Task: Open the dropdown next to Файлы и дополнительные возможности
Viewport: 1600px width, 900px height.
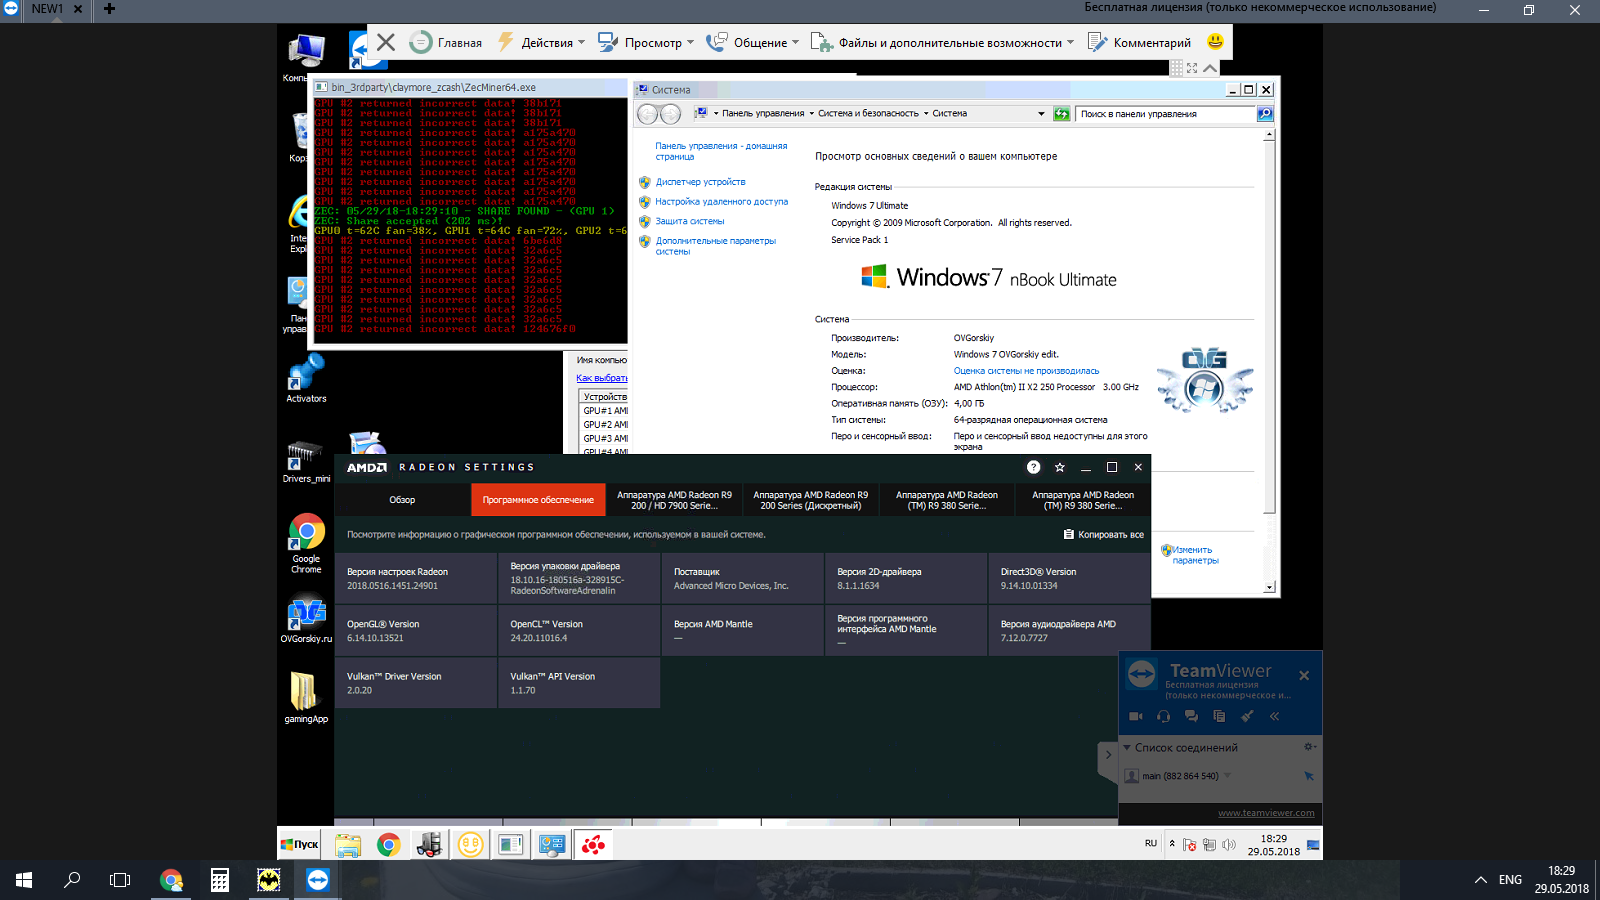Action: [1069, 42]
